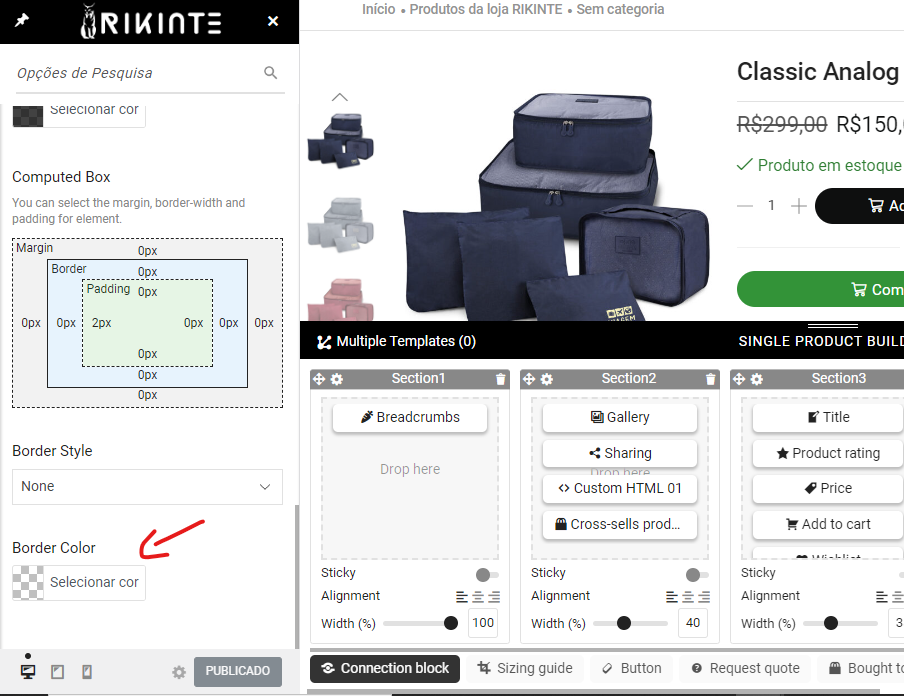Delete Section2 with trash icon
904x696 pixels.
point(710,379)
